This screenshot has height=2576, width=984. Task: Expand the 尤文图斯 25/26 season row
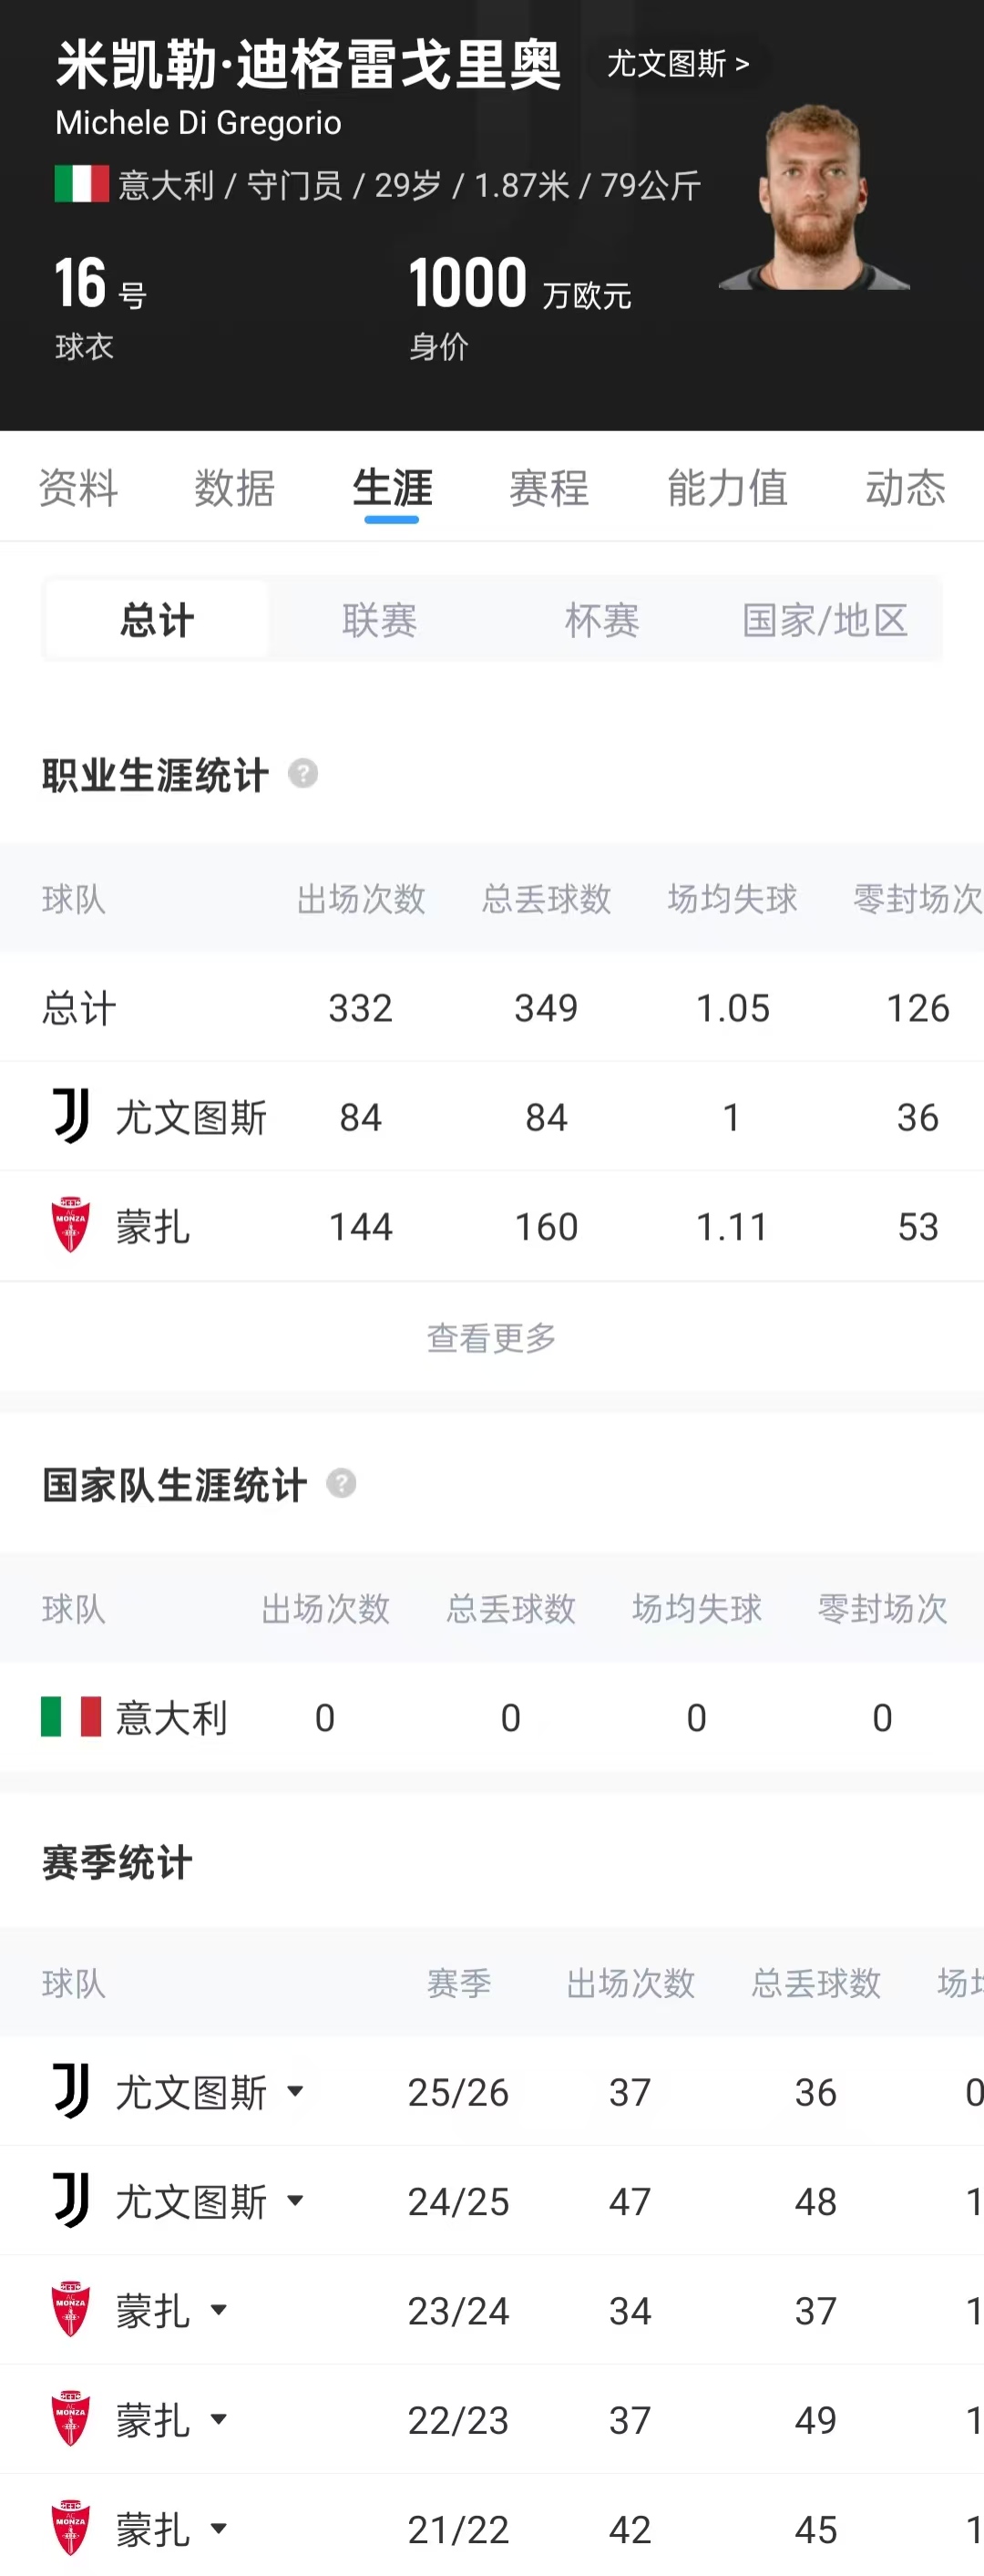295,2091
